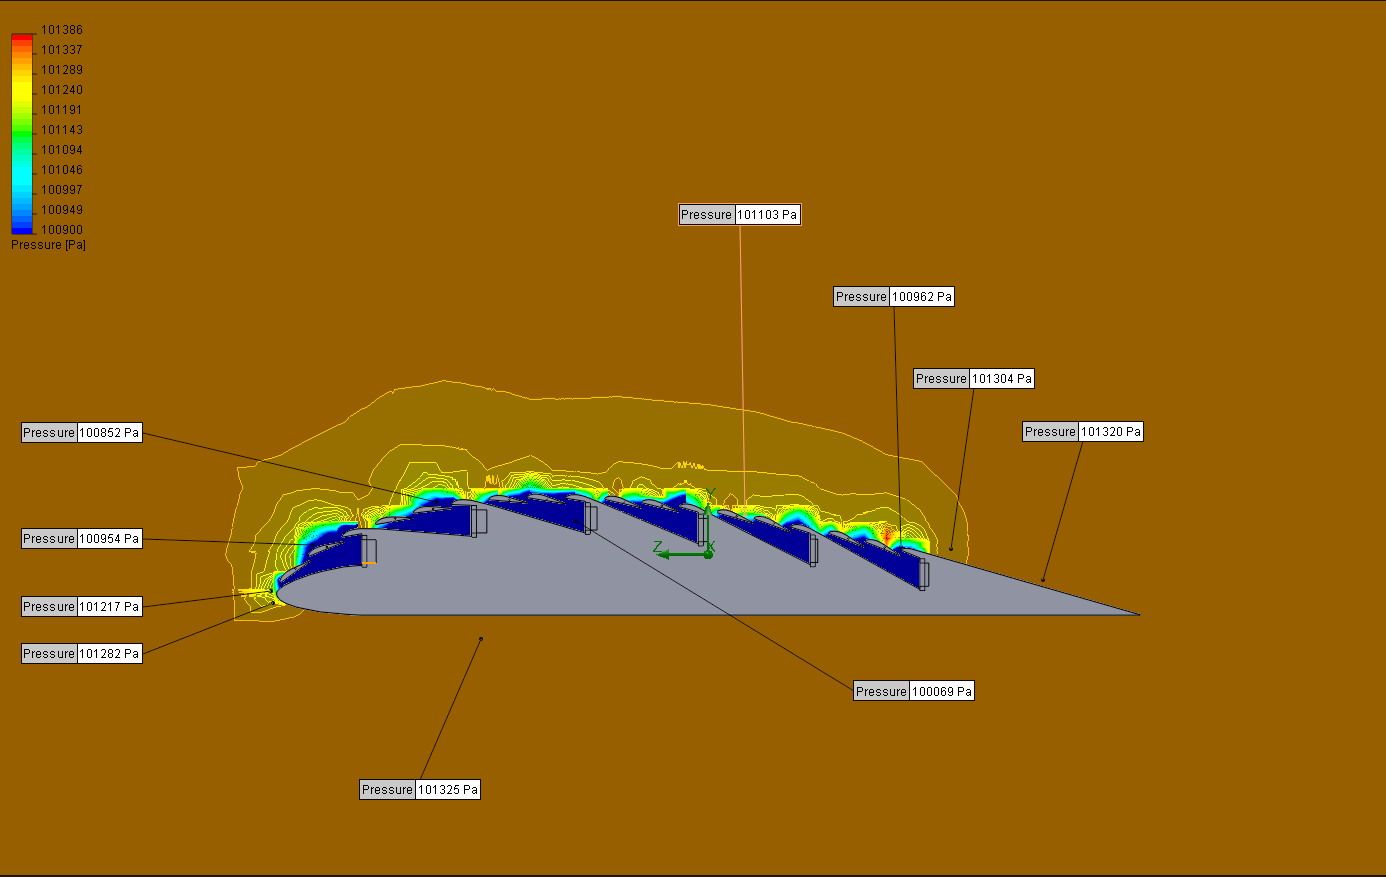
Task: Click the legend value 101191
Action: (61, 110)
